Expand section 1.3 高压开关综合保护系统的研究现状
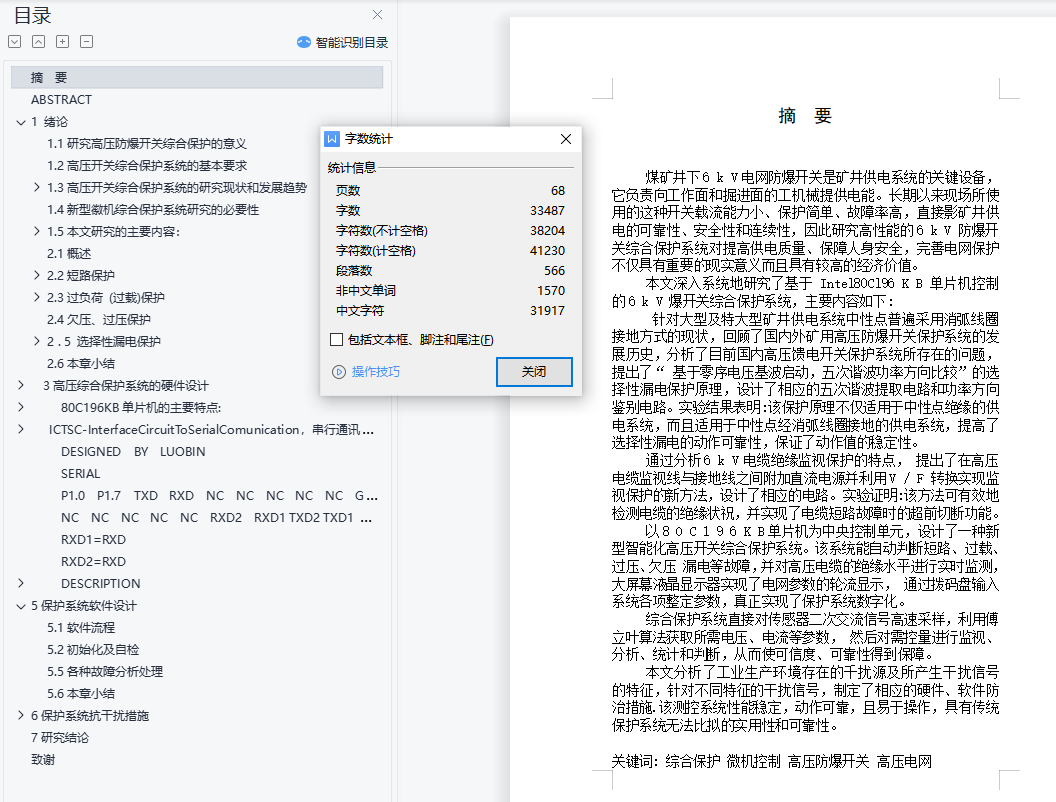Screen dimensions: 1056x802 pos(37,187)
